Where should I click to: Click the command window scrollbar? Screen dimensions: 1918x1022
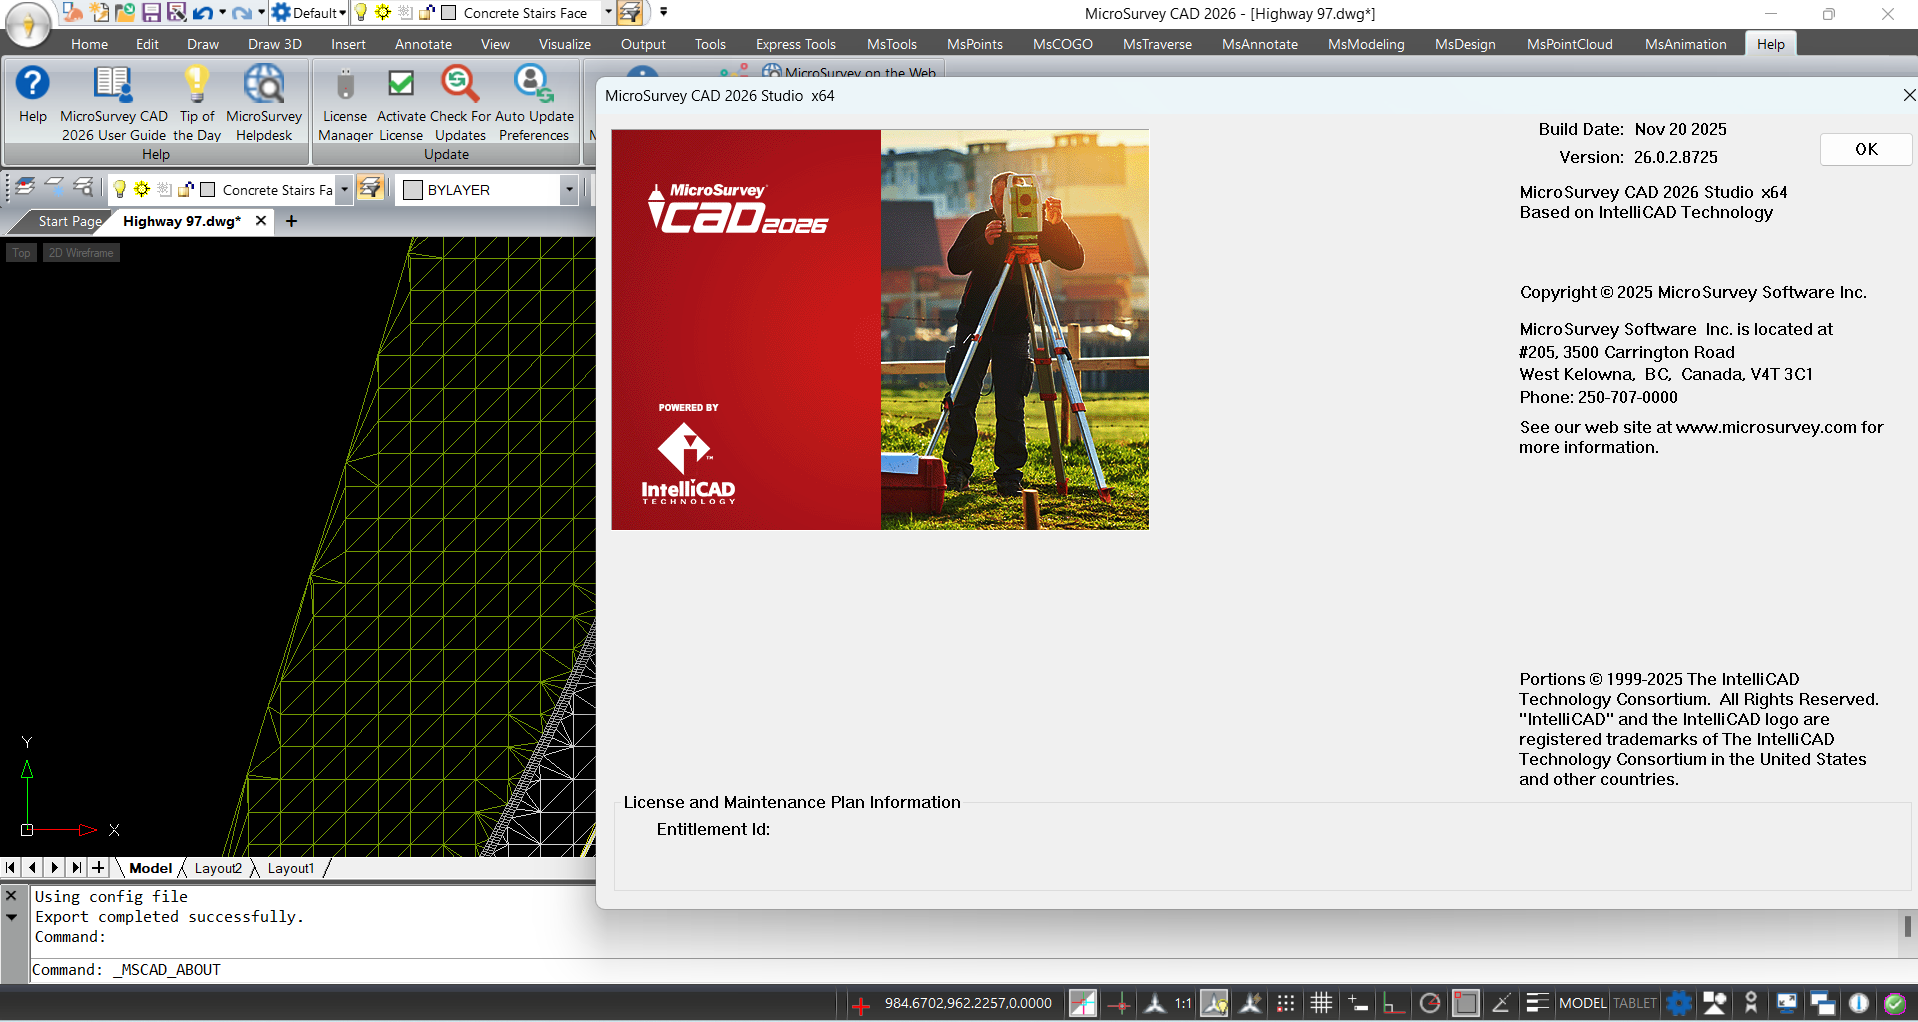point(1907,926)
